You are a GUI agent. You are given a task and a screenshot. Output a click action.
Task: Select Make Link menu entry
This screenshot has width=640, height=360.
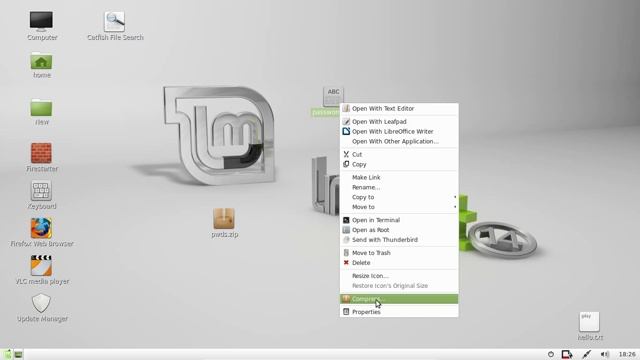click(399, 177)
